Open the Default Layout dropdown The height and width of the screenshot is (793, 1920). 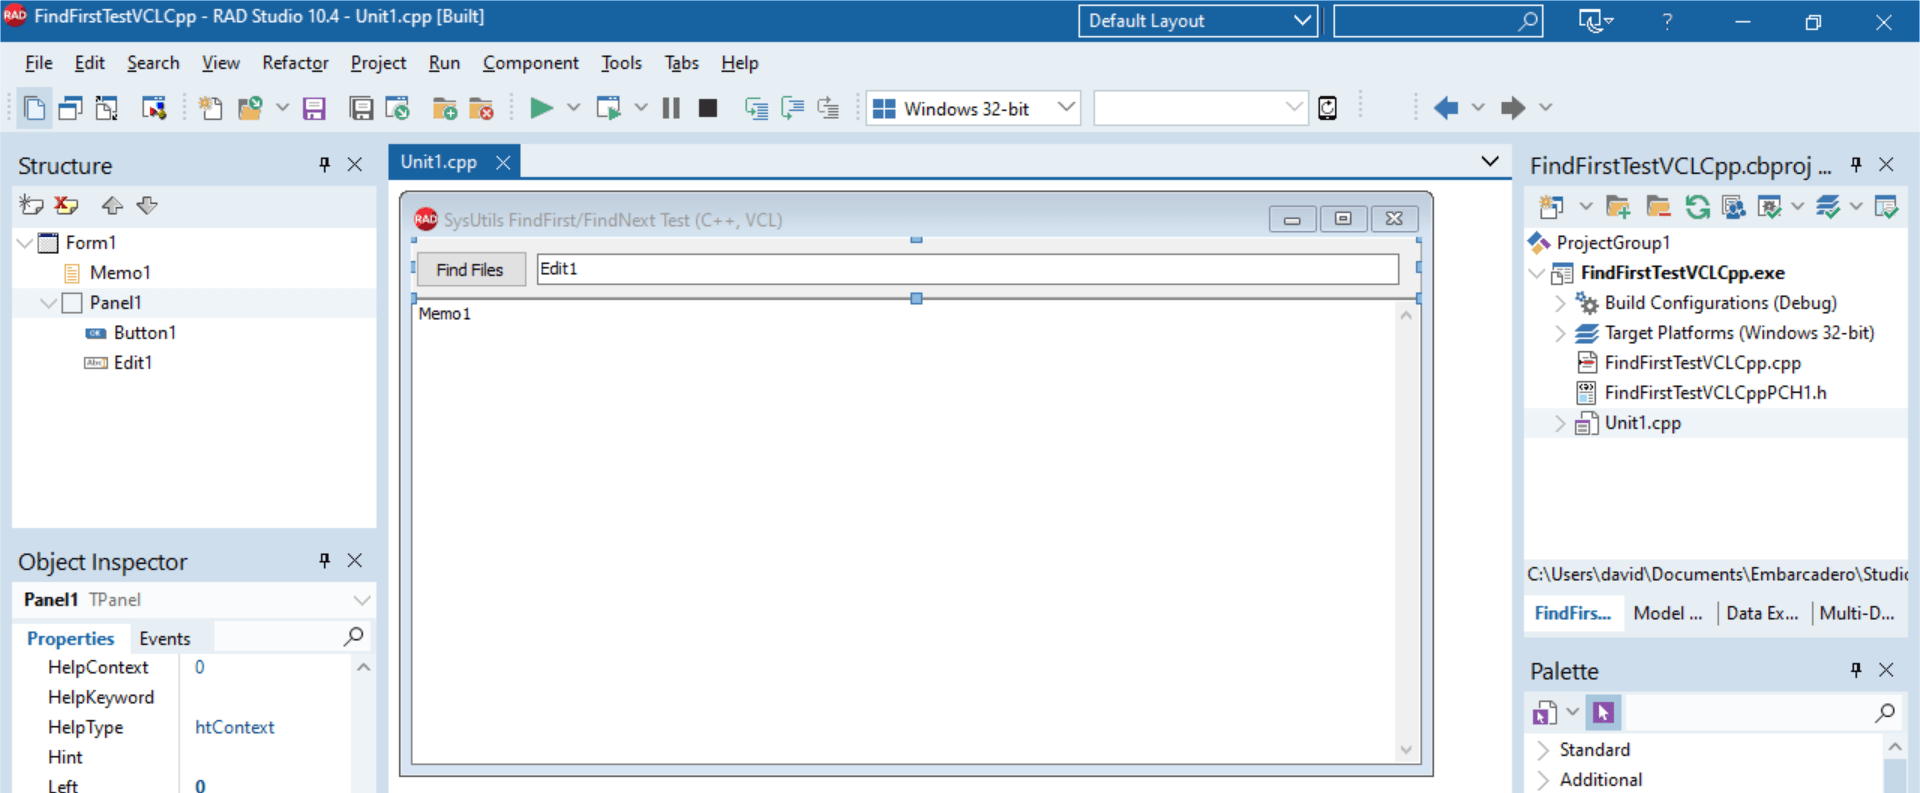coord(1198,21)
